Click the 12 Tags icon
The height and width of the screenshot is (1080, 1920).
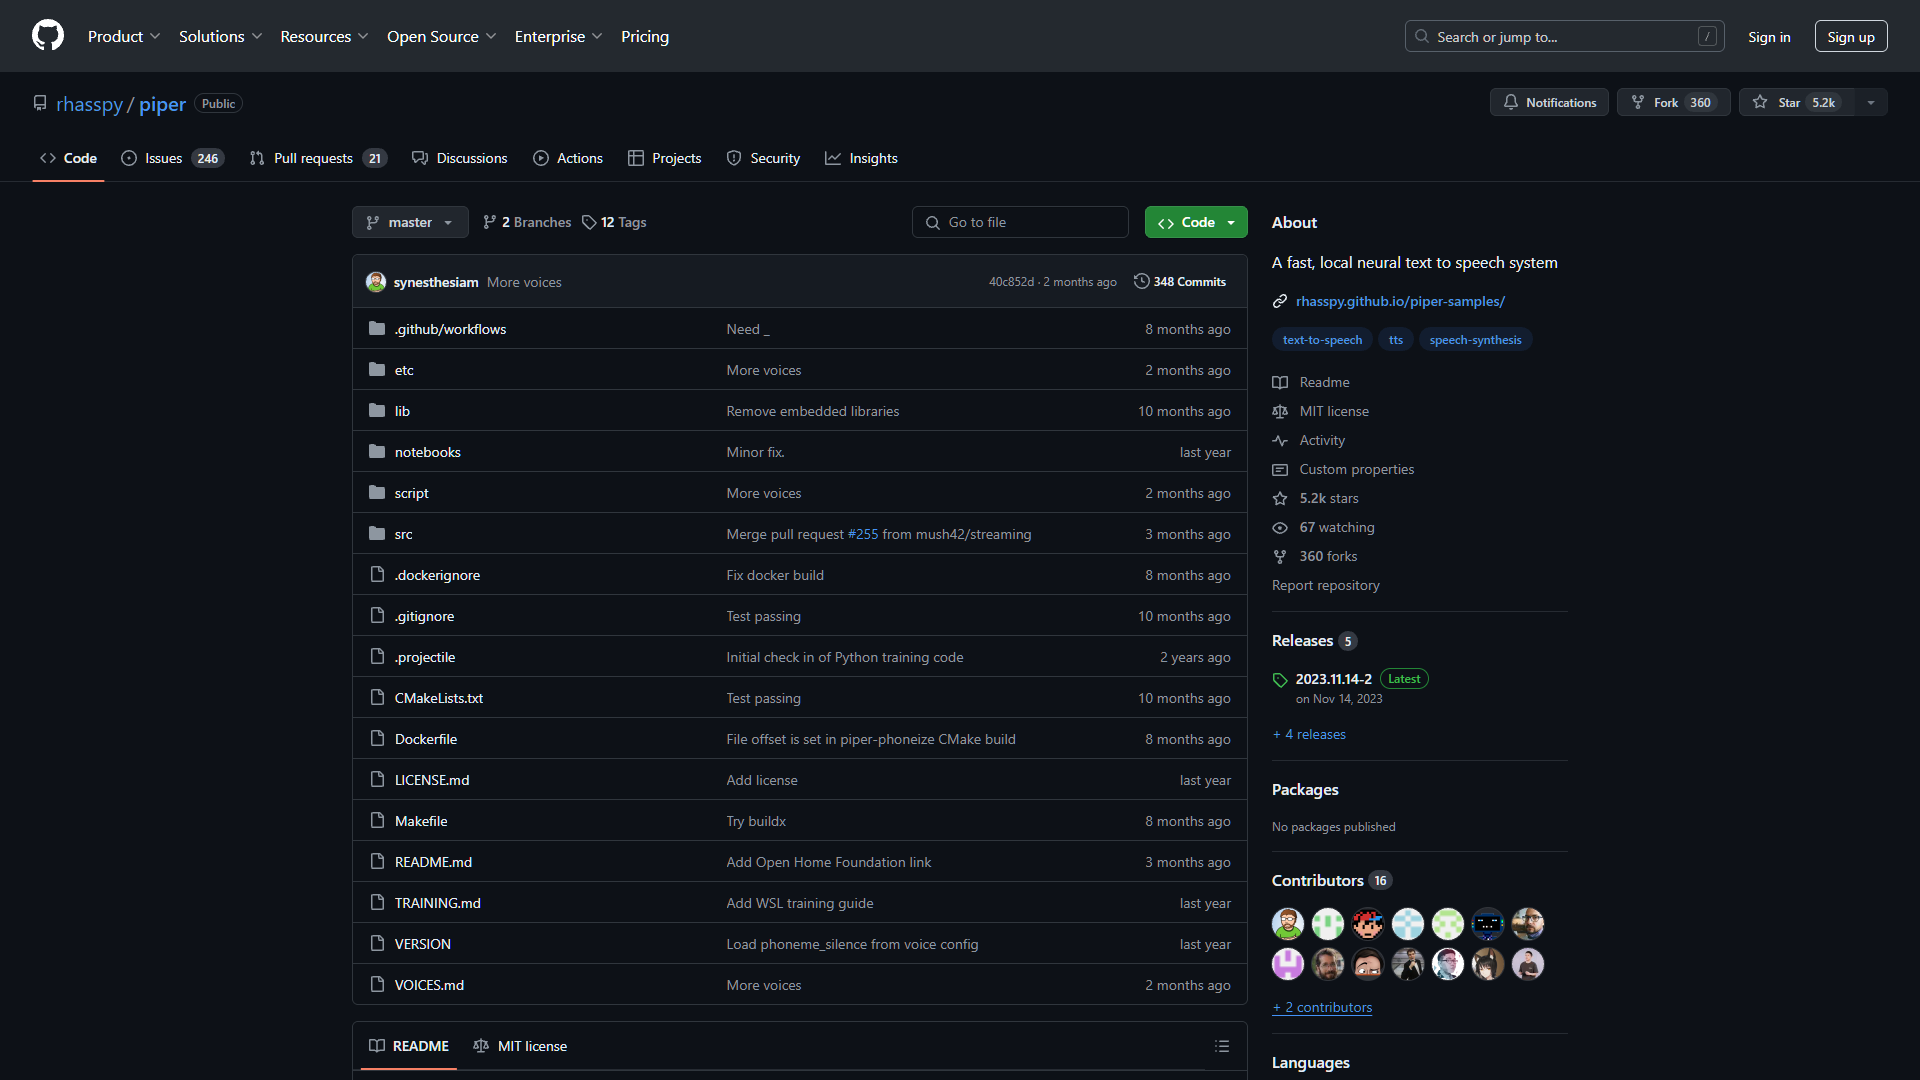point(590,222)
